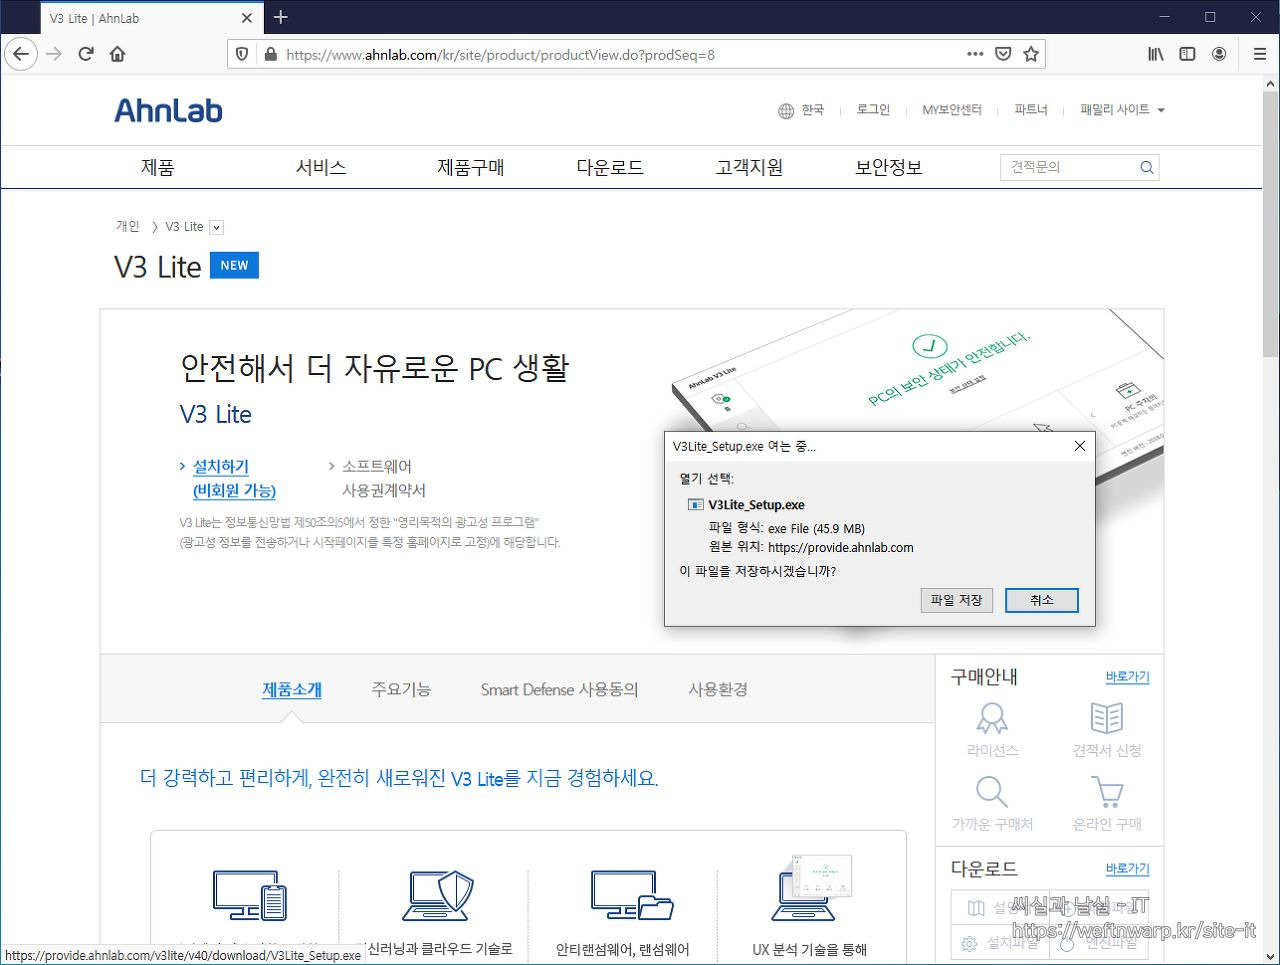
Task: Click the globe 한국 language selector
Action: click(801, 110)
